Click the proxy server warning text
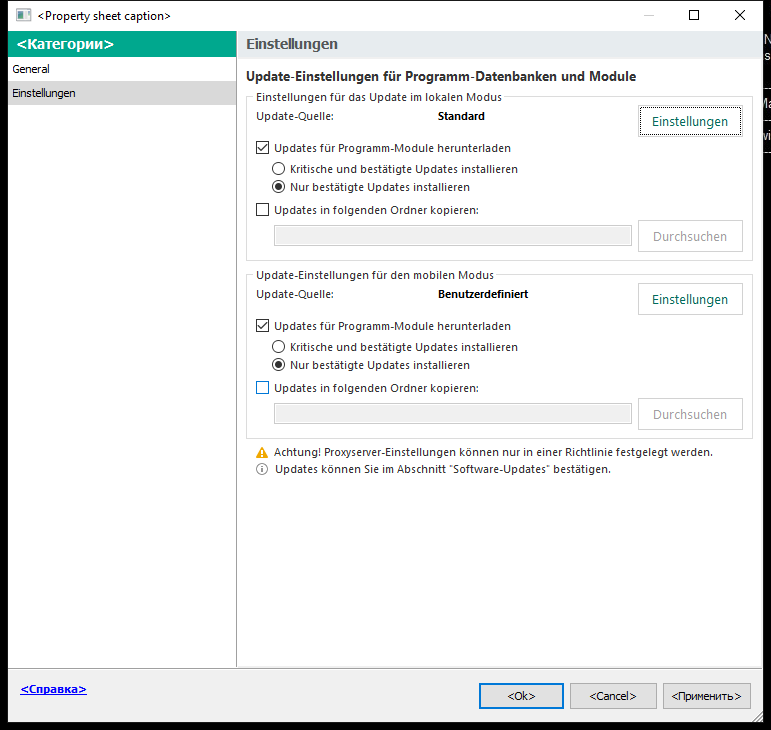 [x=493, y=452]
